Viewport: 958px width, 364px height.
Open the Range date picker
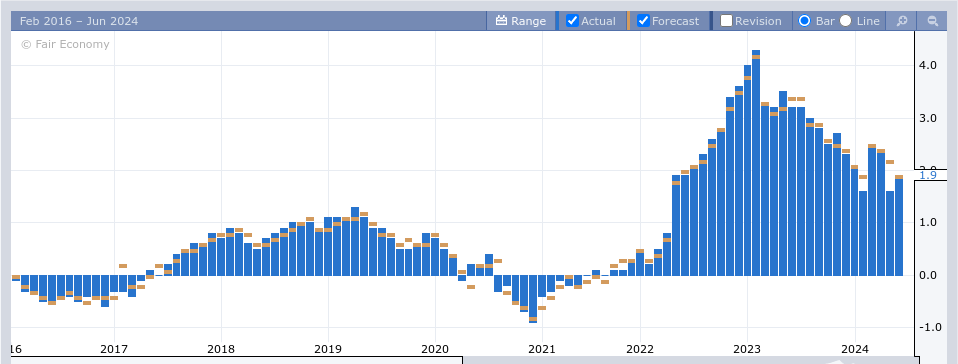[521, 21]
